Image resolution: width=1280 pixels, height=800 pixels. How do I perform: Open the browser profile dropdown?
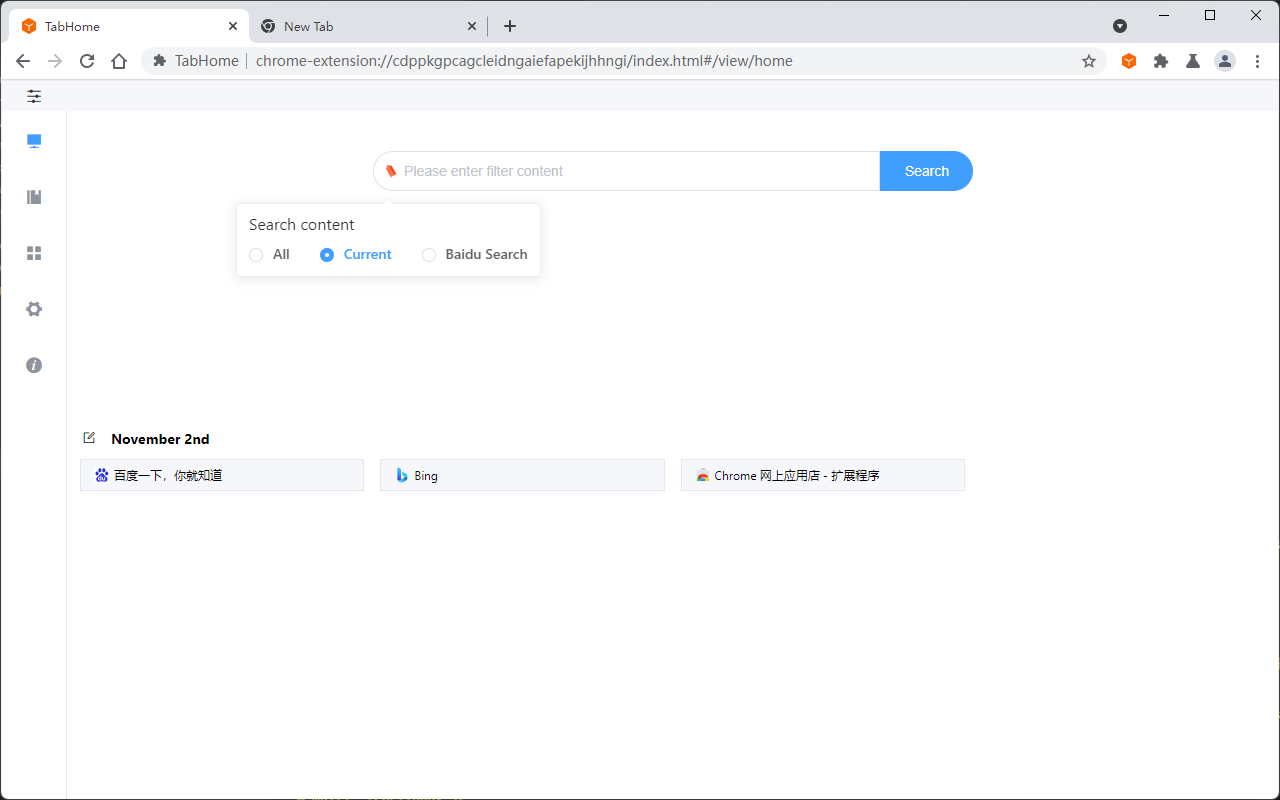click(1224, 61)
